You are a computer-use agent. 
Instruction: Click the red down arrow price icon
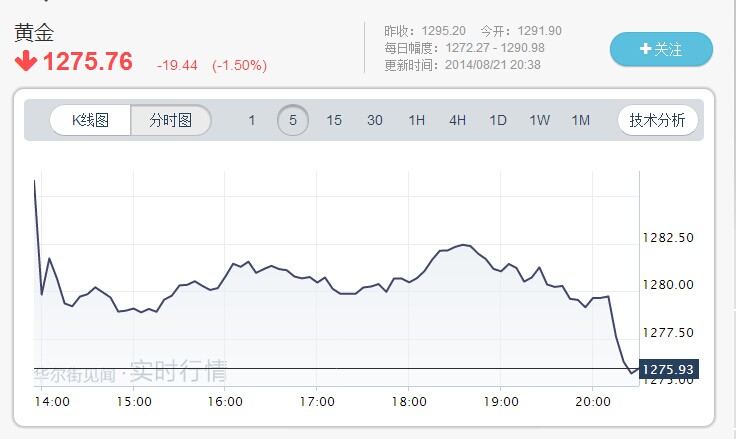pyautogui.click(x=26, y=62)
